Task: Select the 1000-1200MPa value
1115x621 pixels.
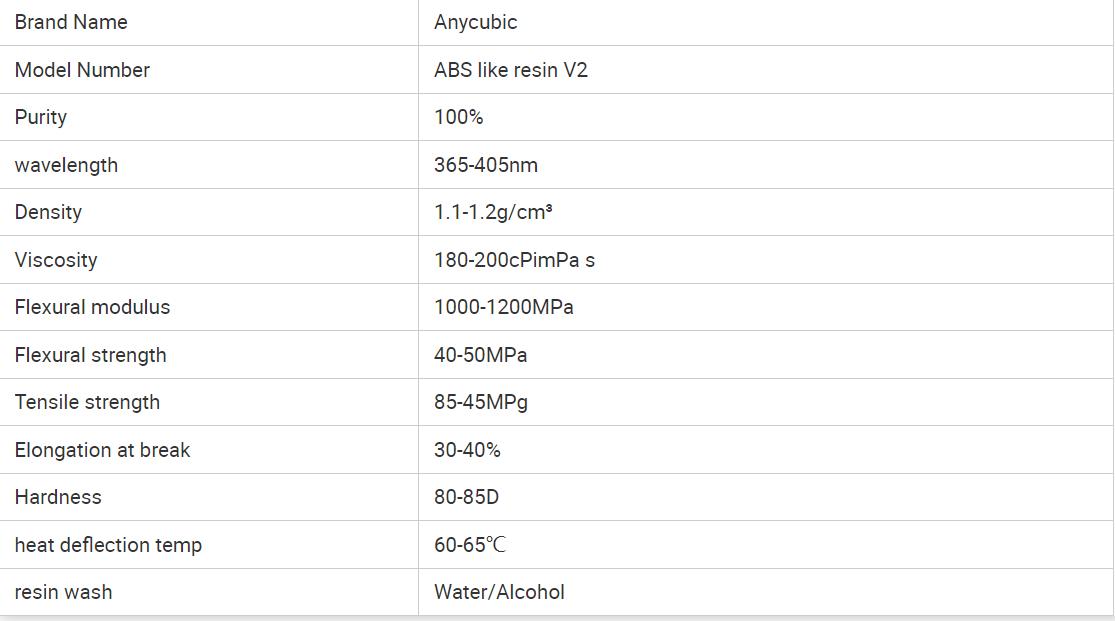Action: point(503,307)
